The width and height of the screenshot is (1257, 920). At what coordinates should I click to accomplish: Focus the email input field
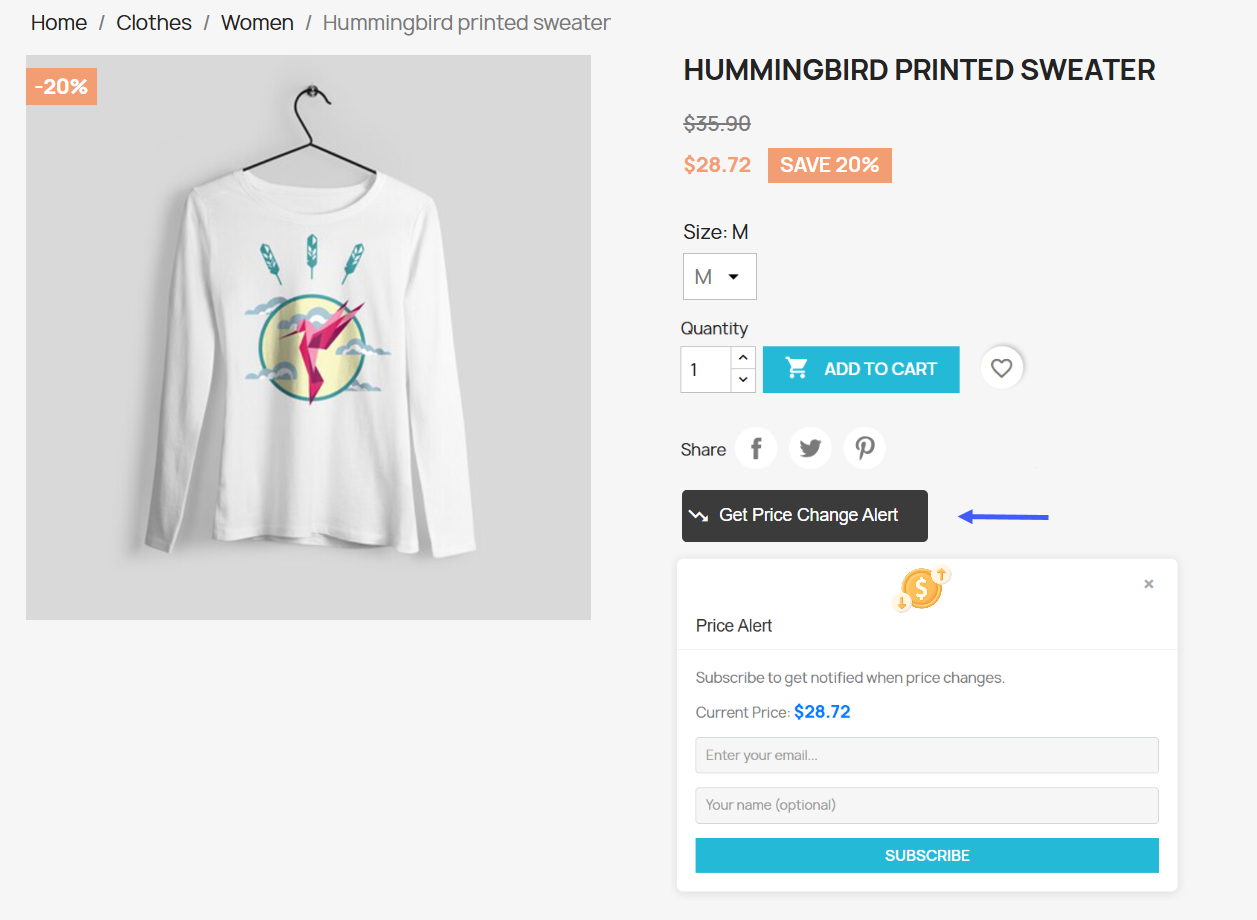point(927,755)
